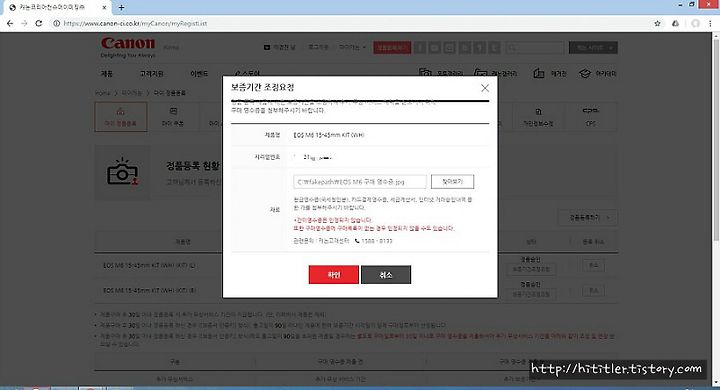The height and width of the screenshot is (390, 720).
Task: Close the warranty period adjustment dialog
Action: coord(484,88)
